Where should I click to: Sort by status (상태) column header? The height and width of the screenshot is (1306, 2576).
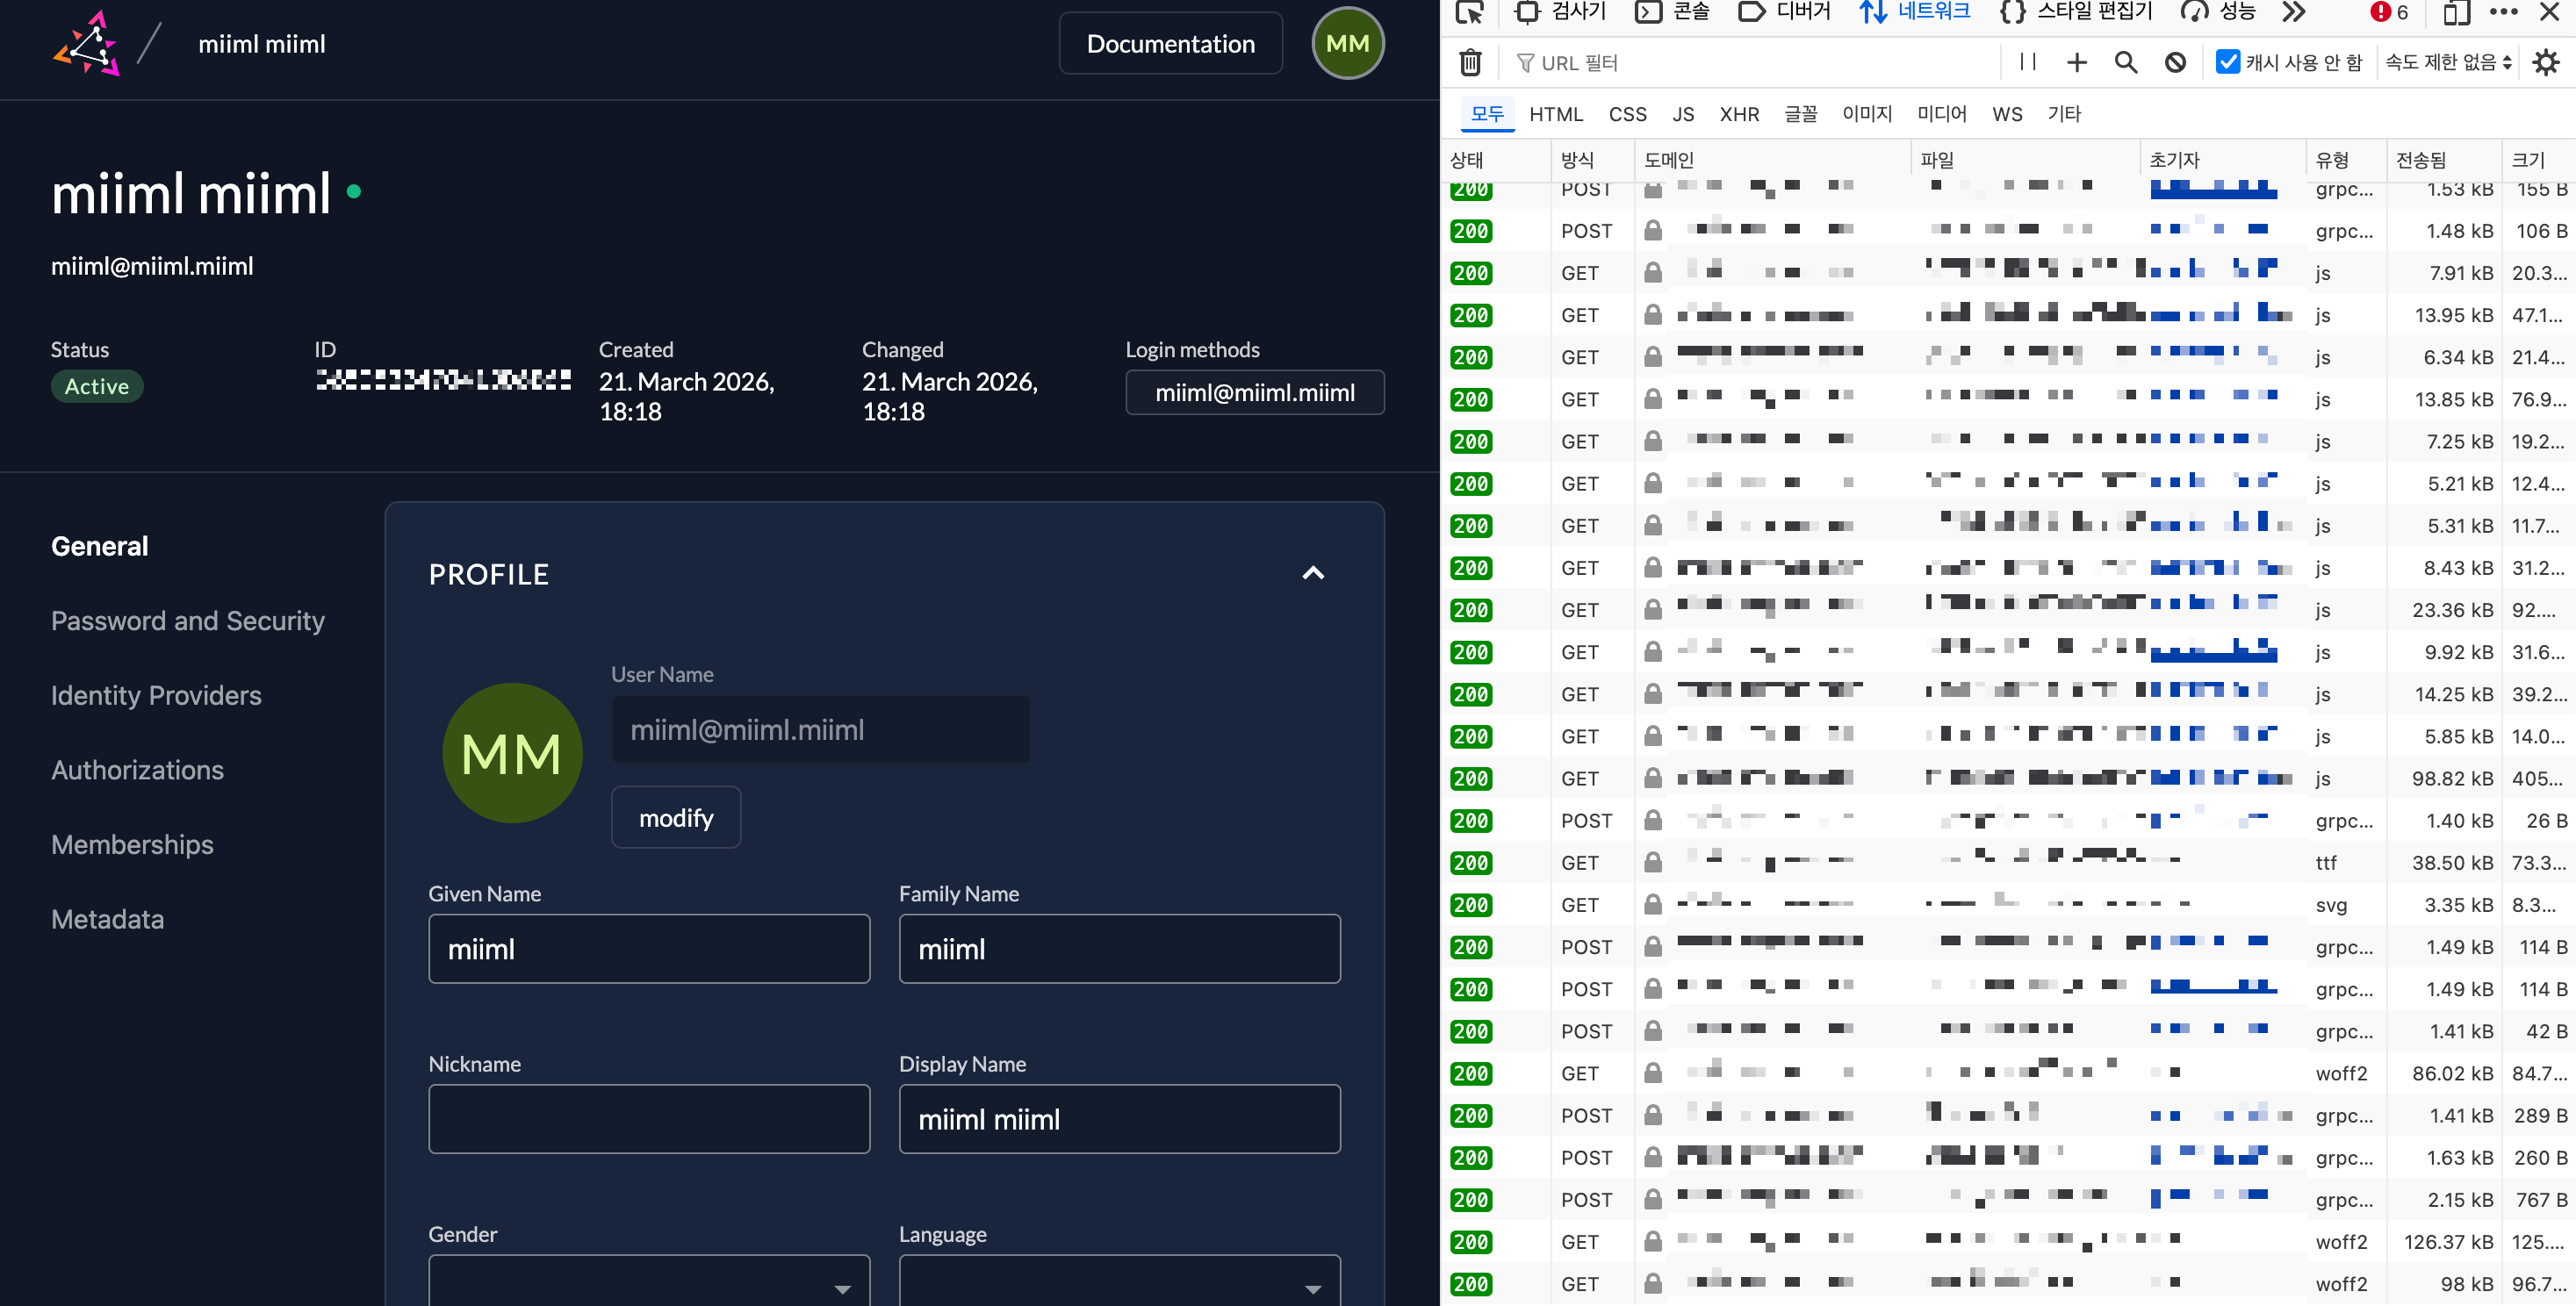click(1495, 160)
